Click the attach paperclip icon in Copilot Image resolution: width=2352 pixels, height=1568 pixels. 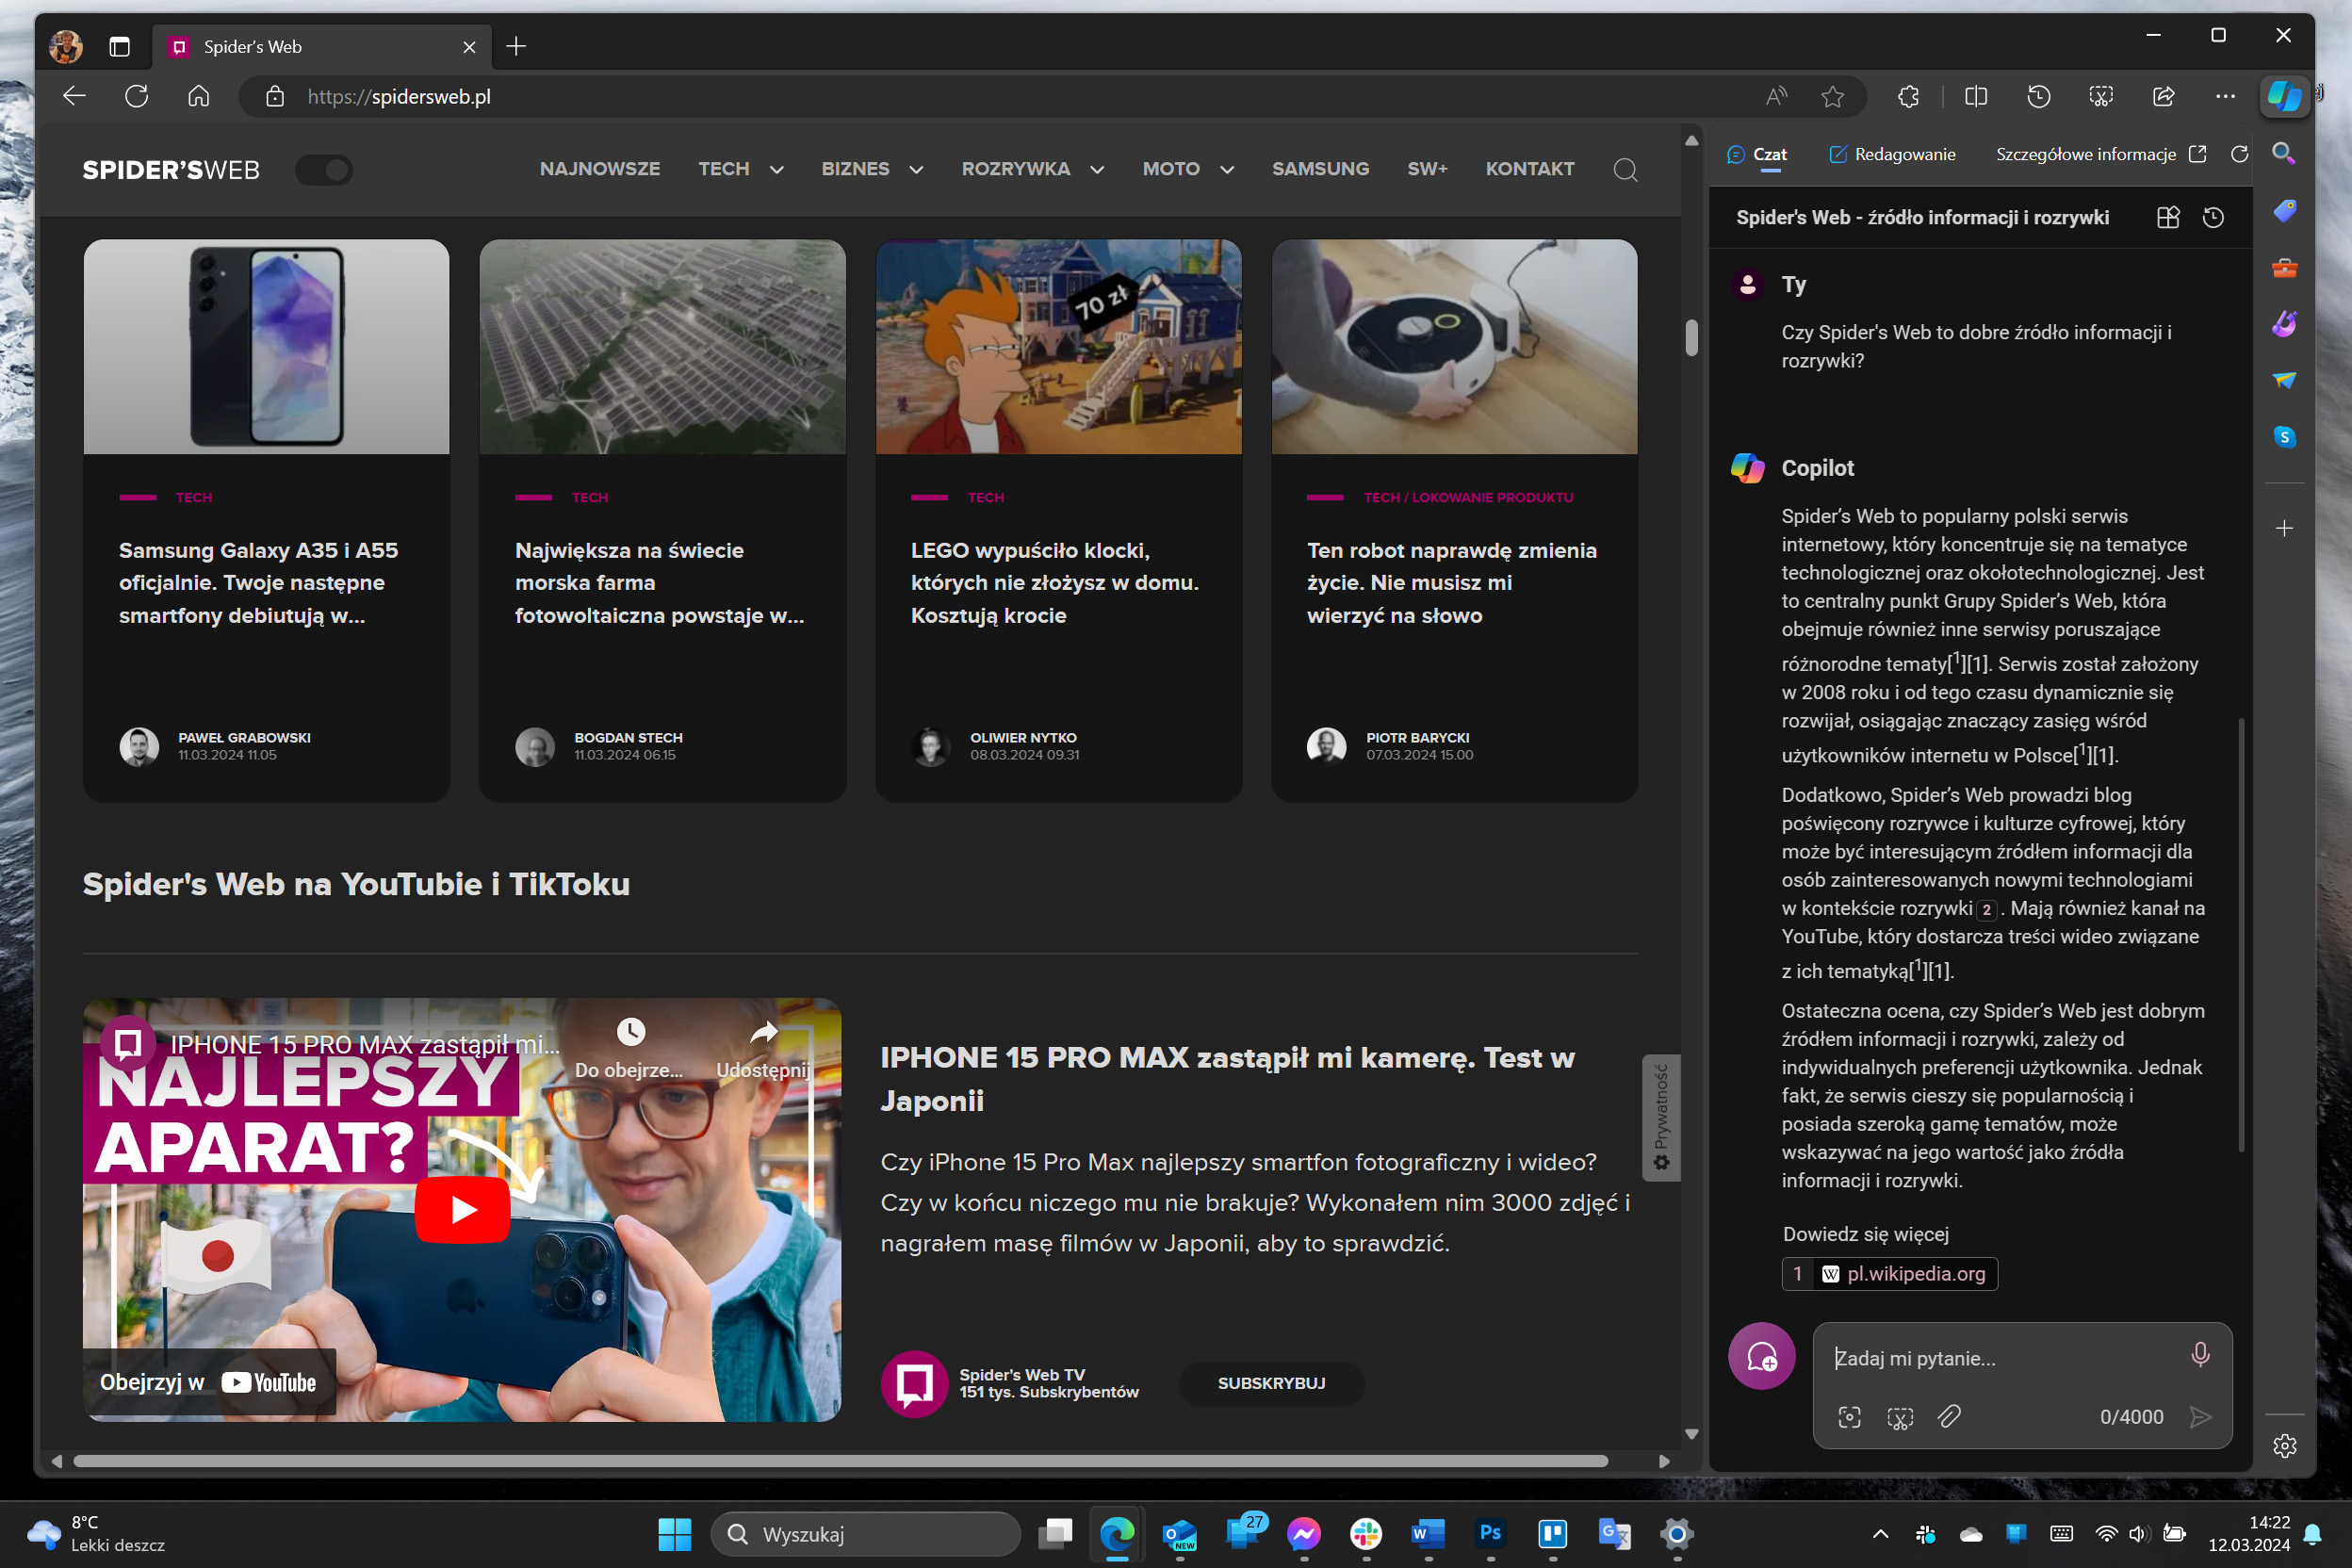1949,1416
